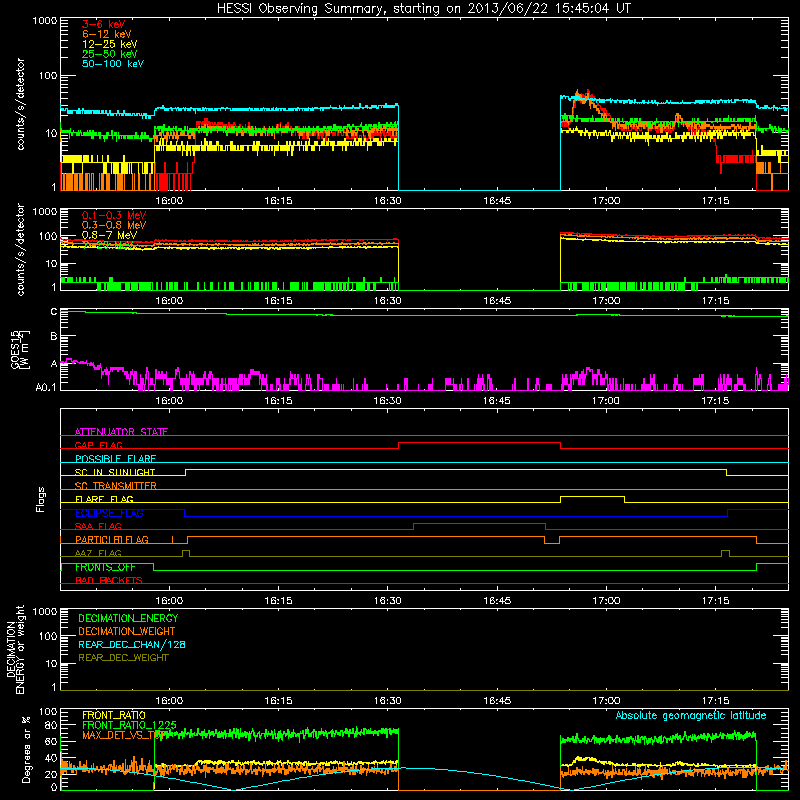Viewport: 800px width, 800px height.
Task: Click the Flags panel axis label
Action: [40, 499]
